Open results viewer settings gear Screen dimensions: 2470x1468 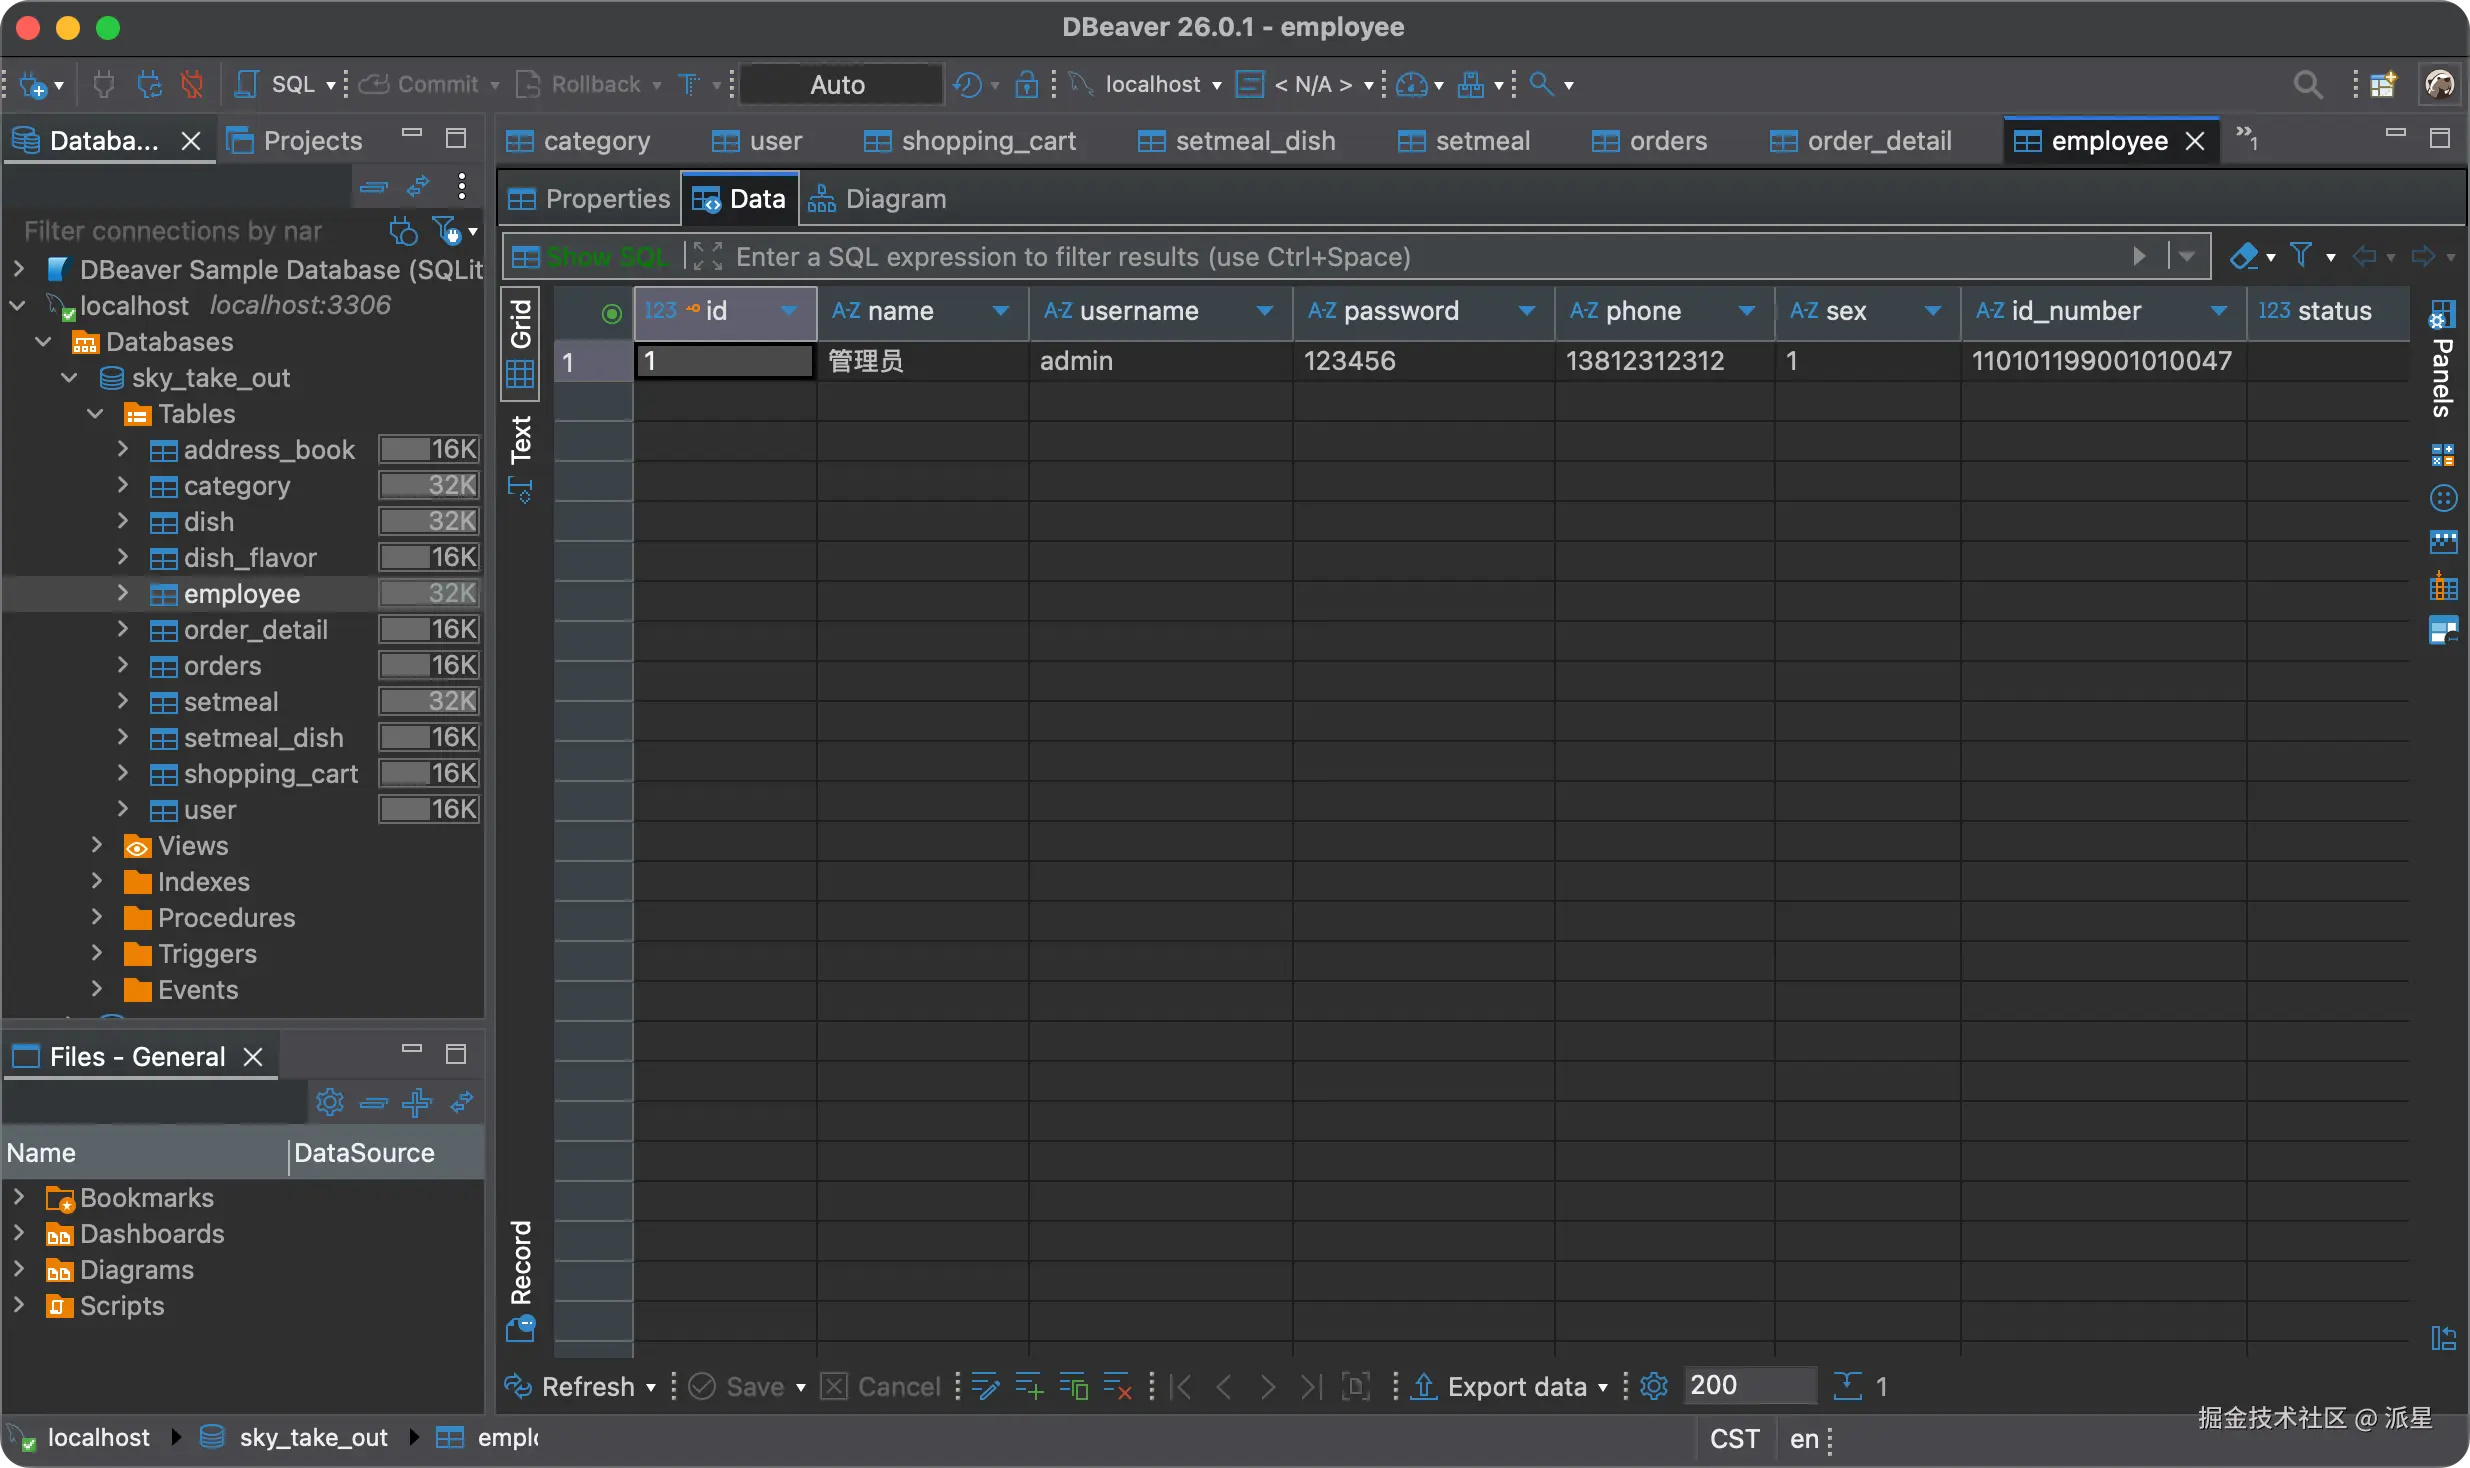click(1654, 1386)
